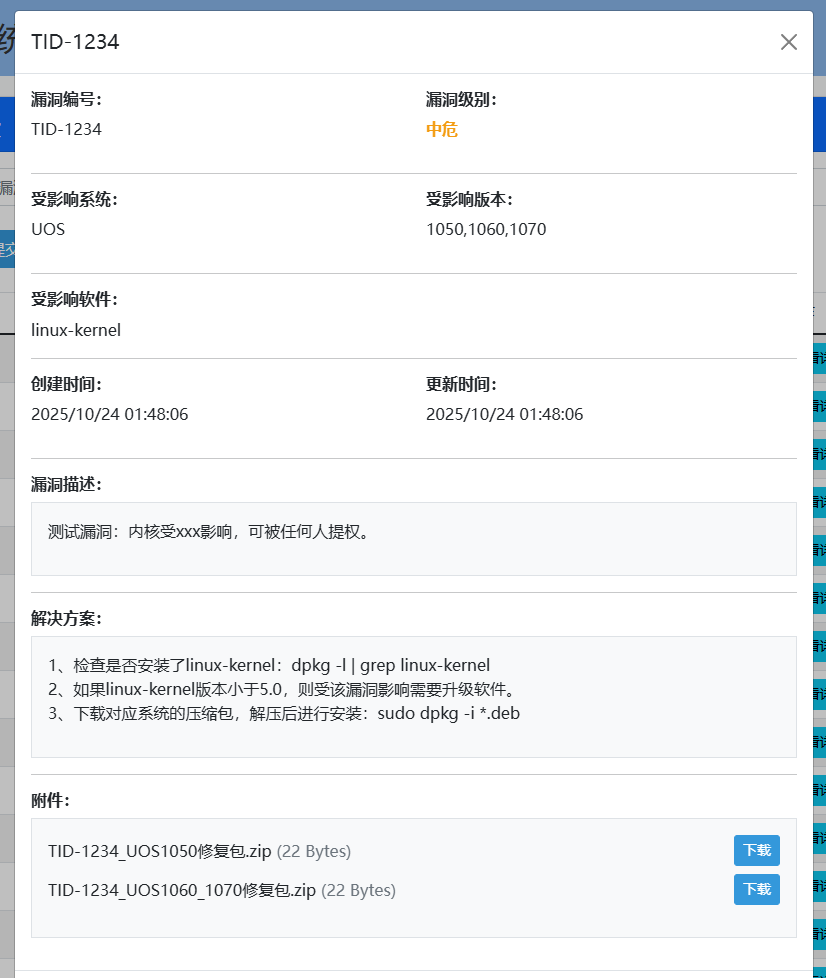Click solution step 1 with dpkg -l command
This screenshot has height=978, width=826.
(x=269, y=666)
